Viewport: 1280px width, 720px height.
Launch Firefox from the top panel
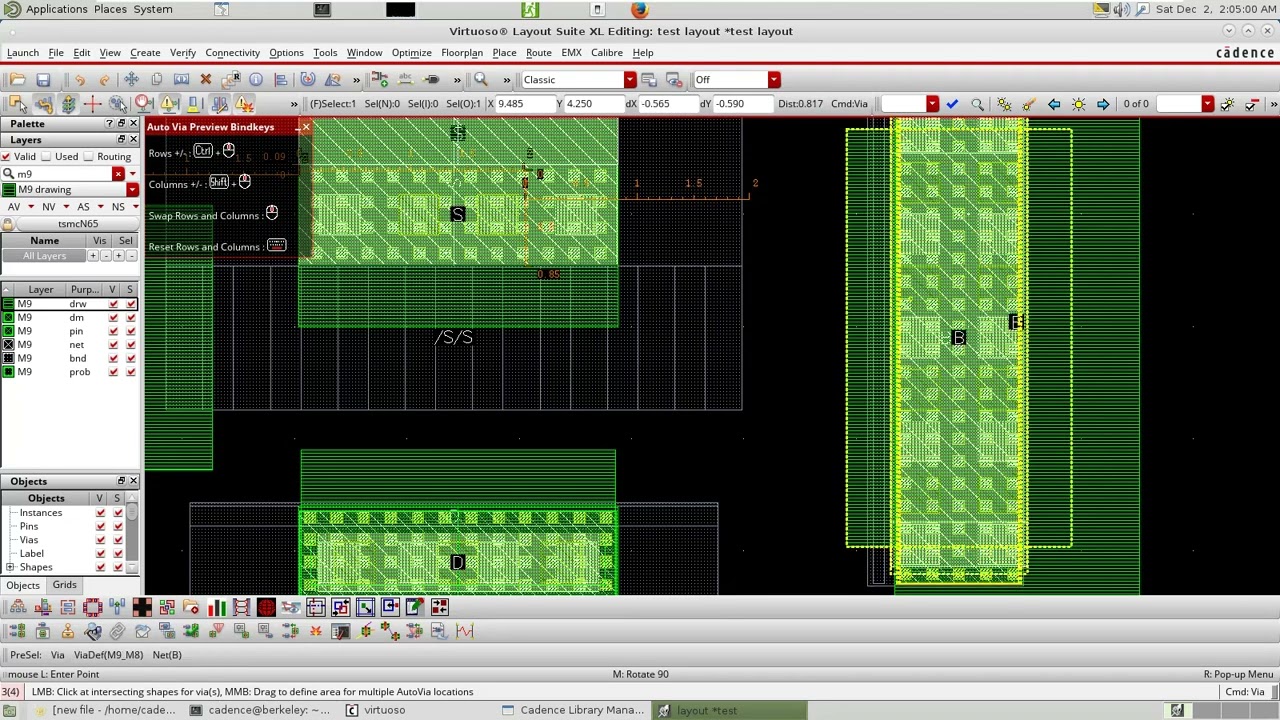pyautogui.click(x=640, y=9)
